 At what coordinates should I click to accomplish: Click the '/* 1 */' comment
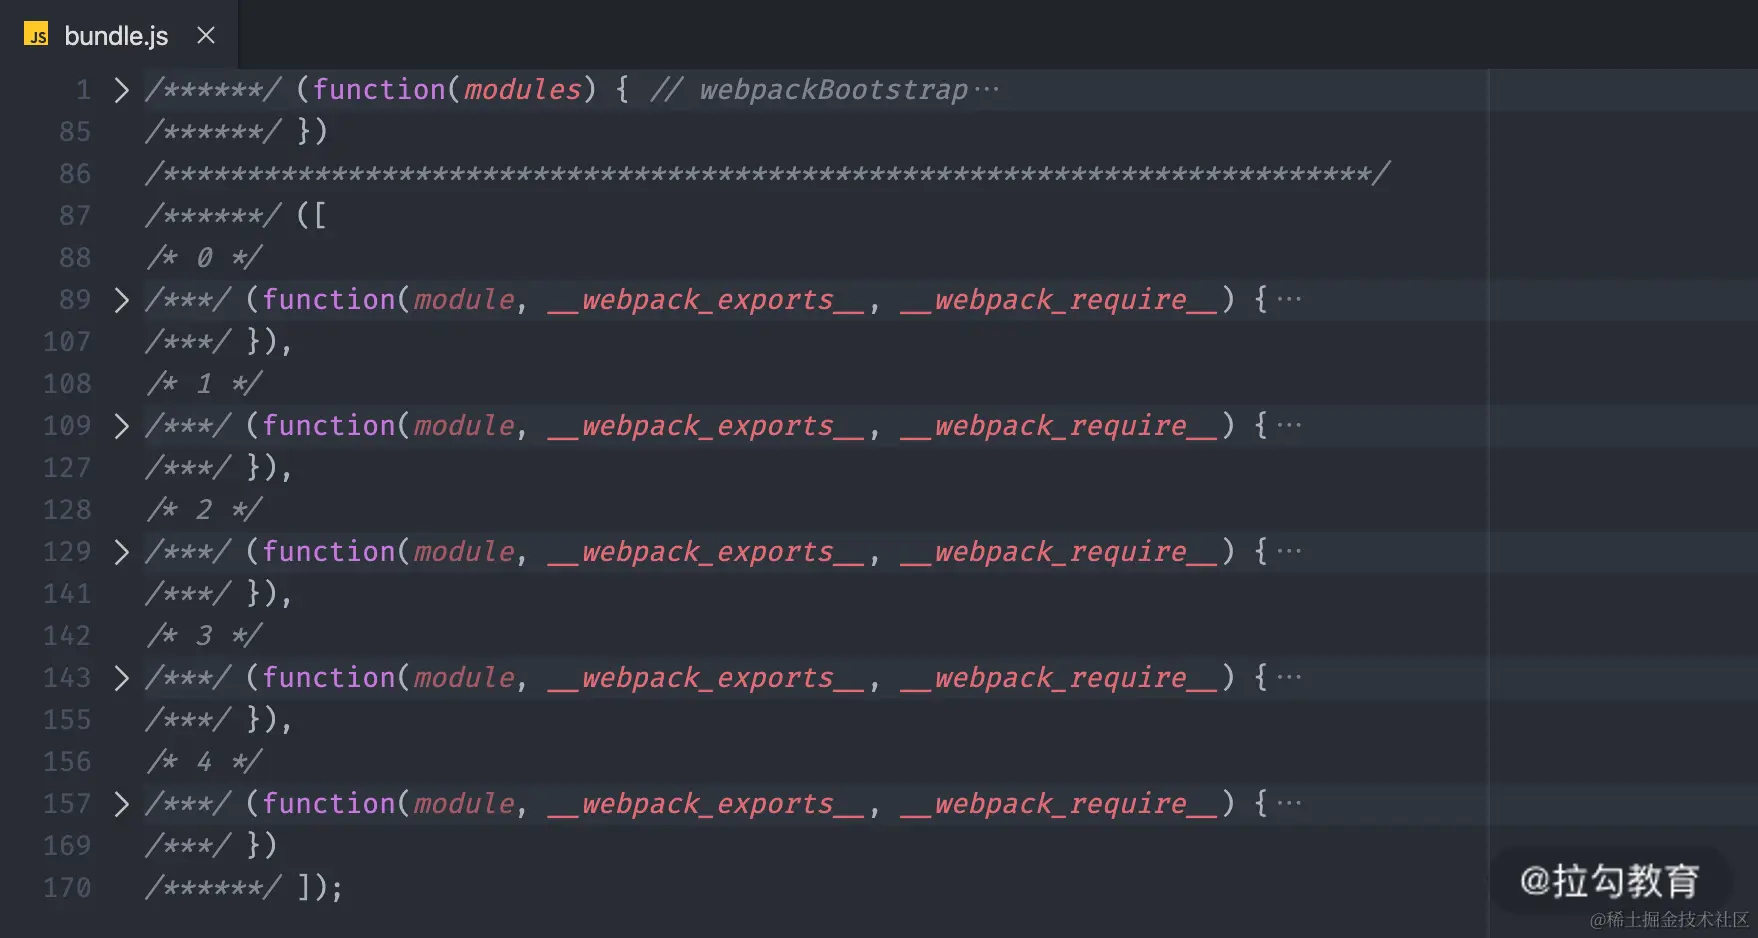(x=204, y=384)
